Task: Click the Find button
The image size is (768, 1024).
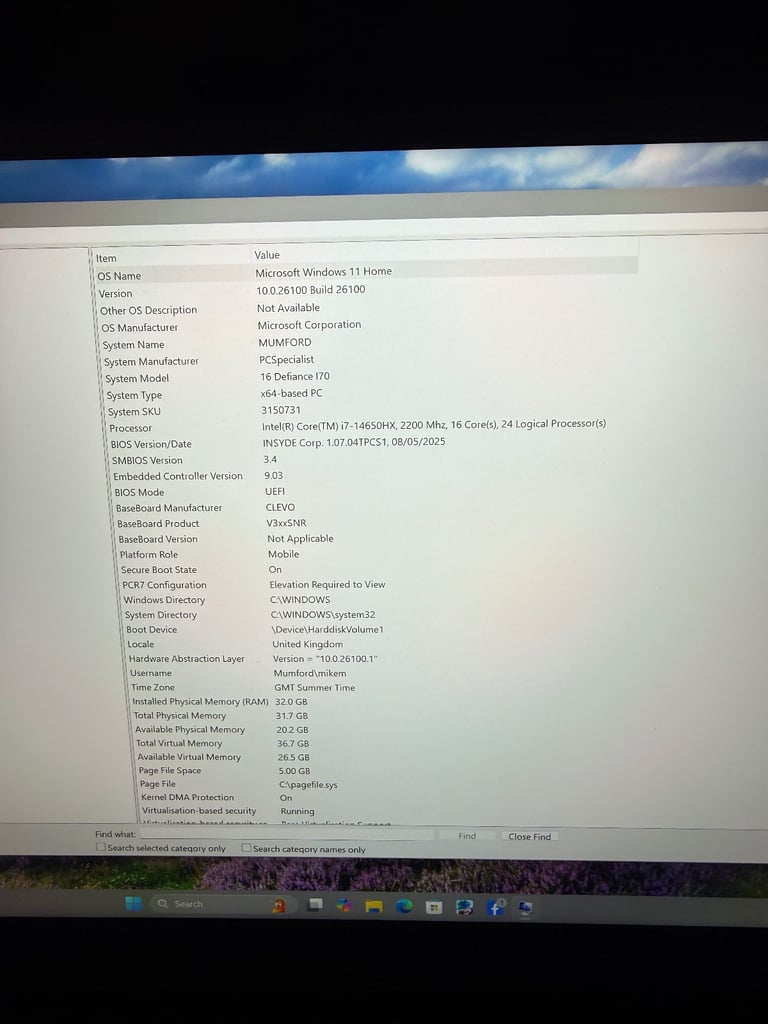Action: click(467, 836)
